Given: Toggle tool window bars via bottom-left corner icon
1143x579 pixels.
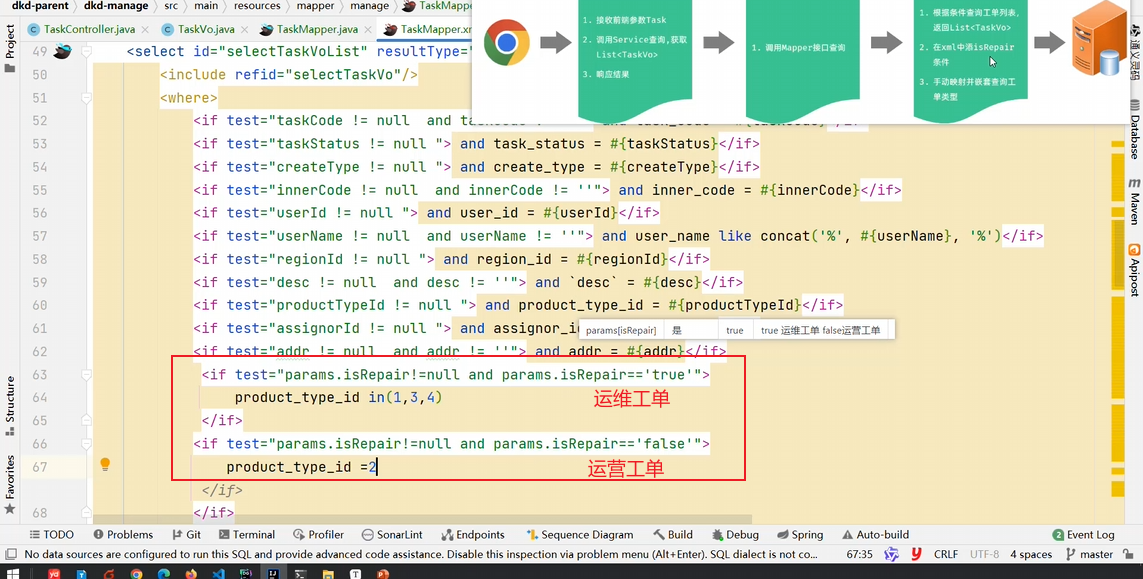Looking at the screenshot, I should (10, 554).
